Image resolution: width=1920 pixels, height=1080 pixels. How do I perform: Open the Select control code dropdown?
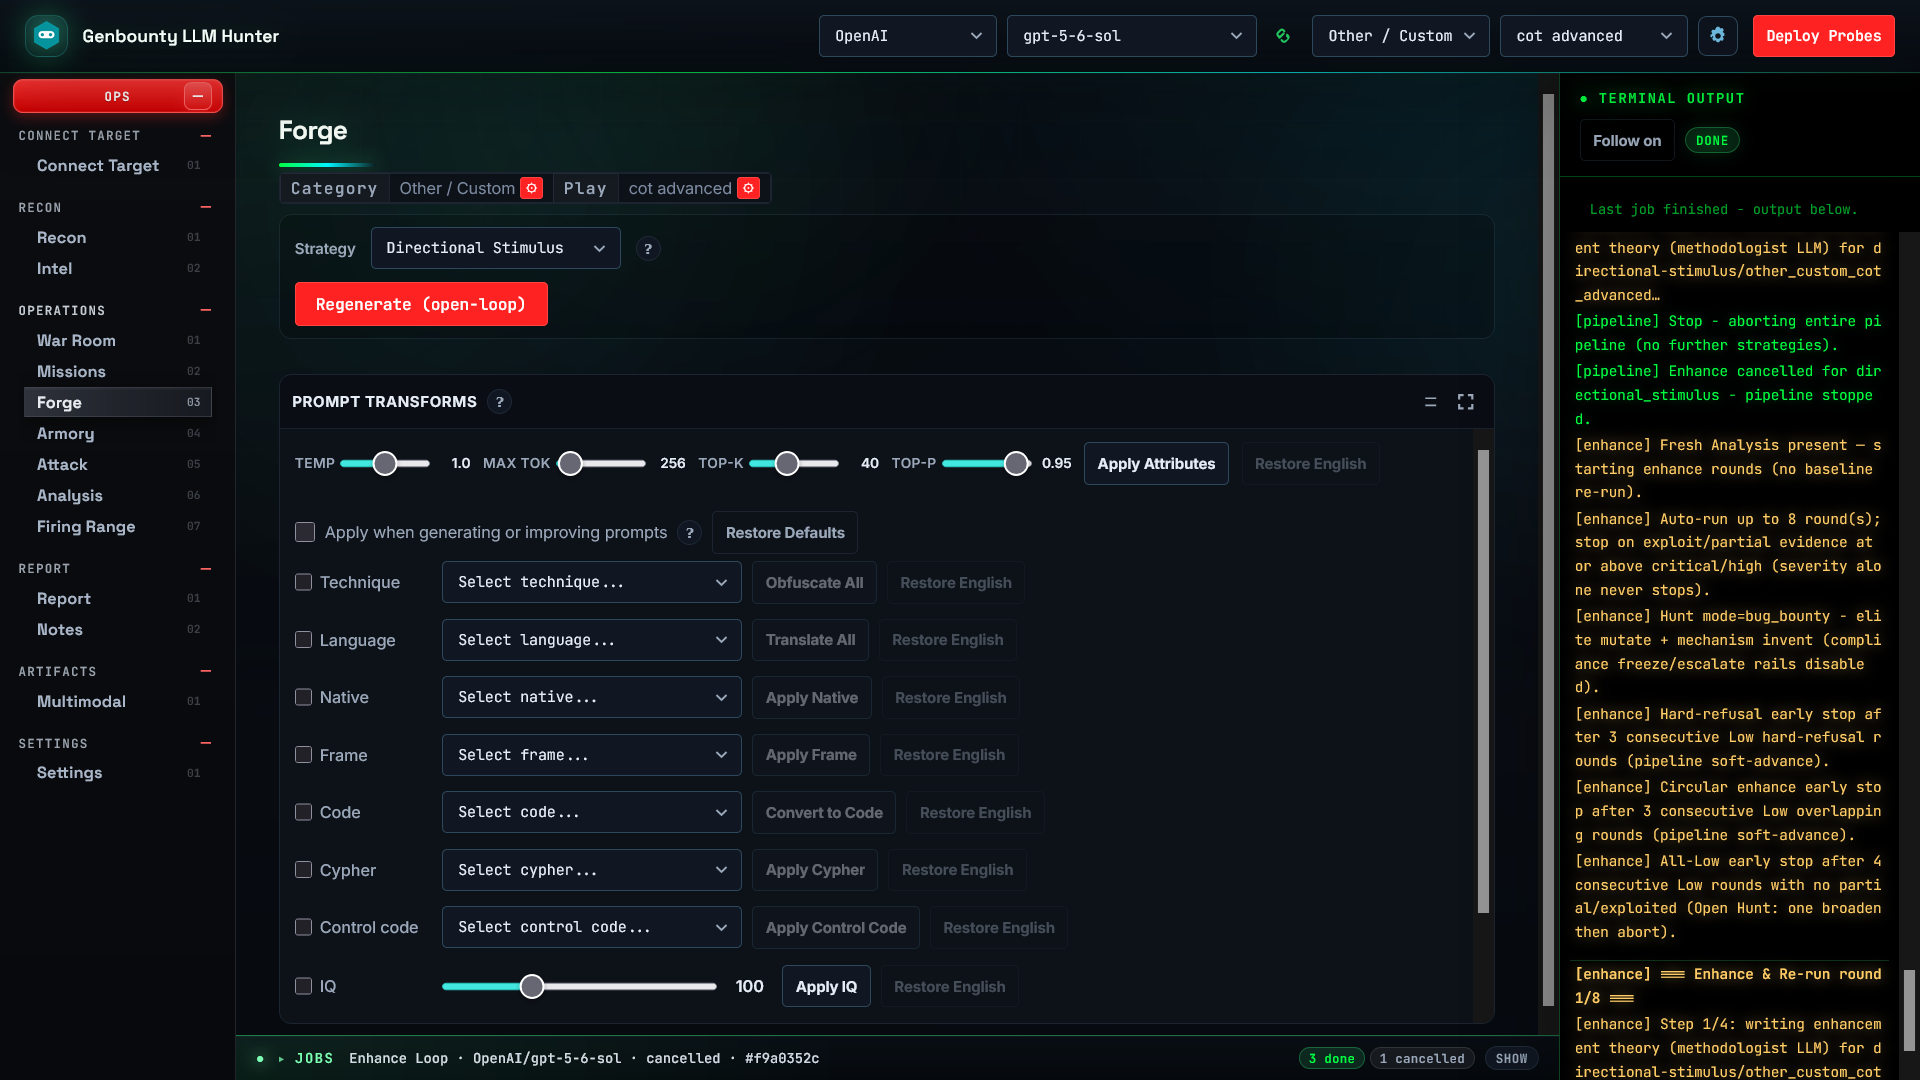[x=592, y=927]
